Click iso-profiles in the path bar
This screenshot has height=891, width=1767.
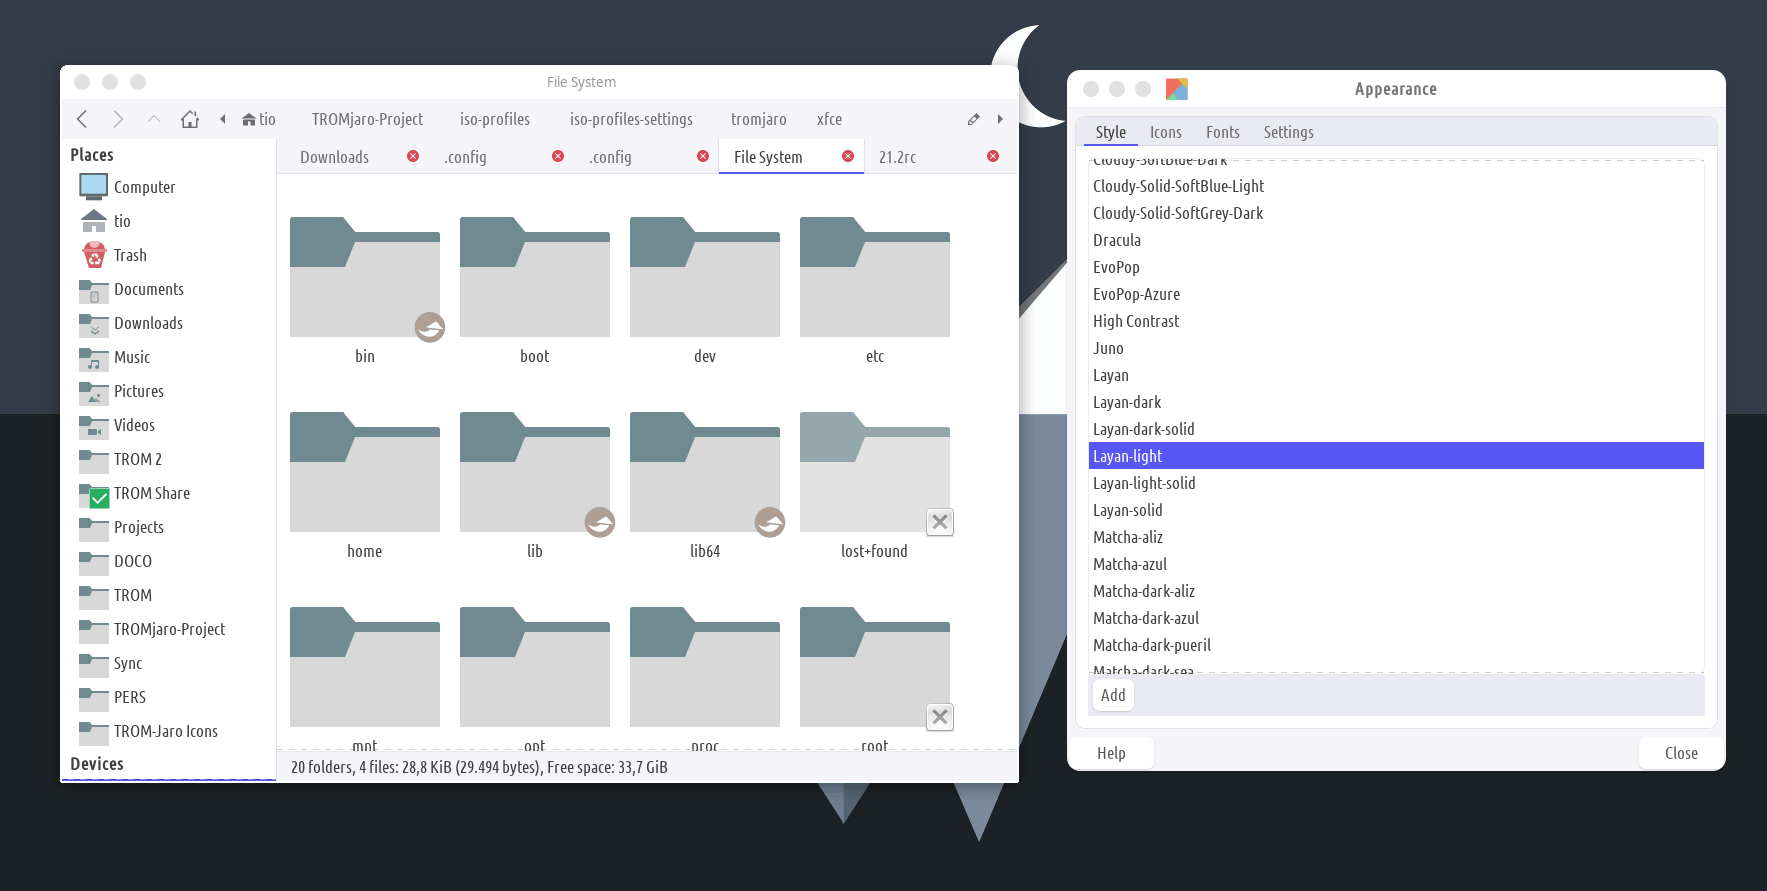(494, 119)
